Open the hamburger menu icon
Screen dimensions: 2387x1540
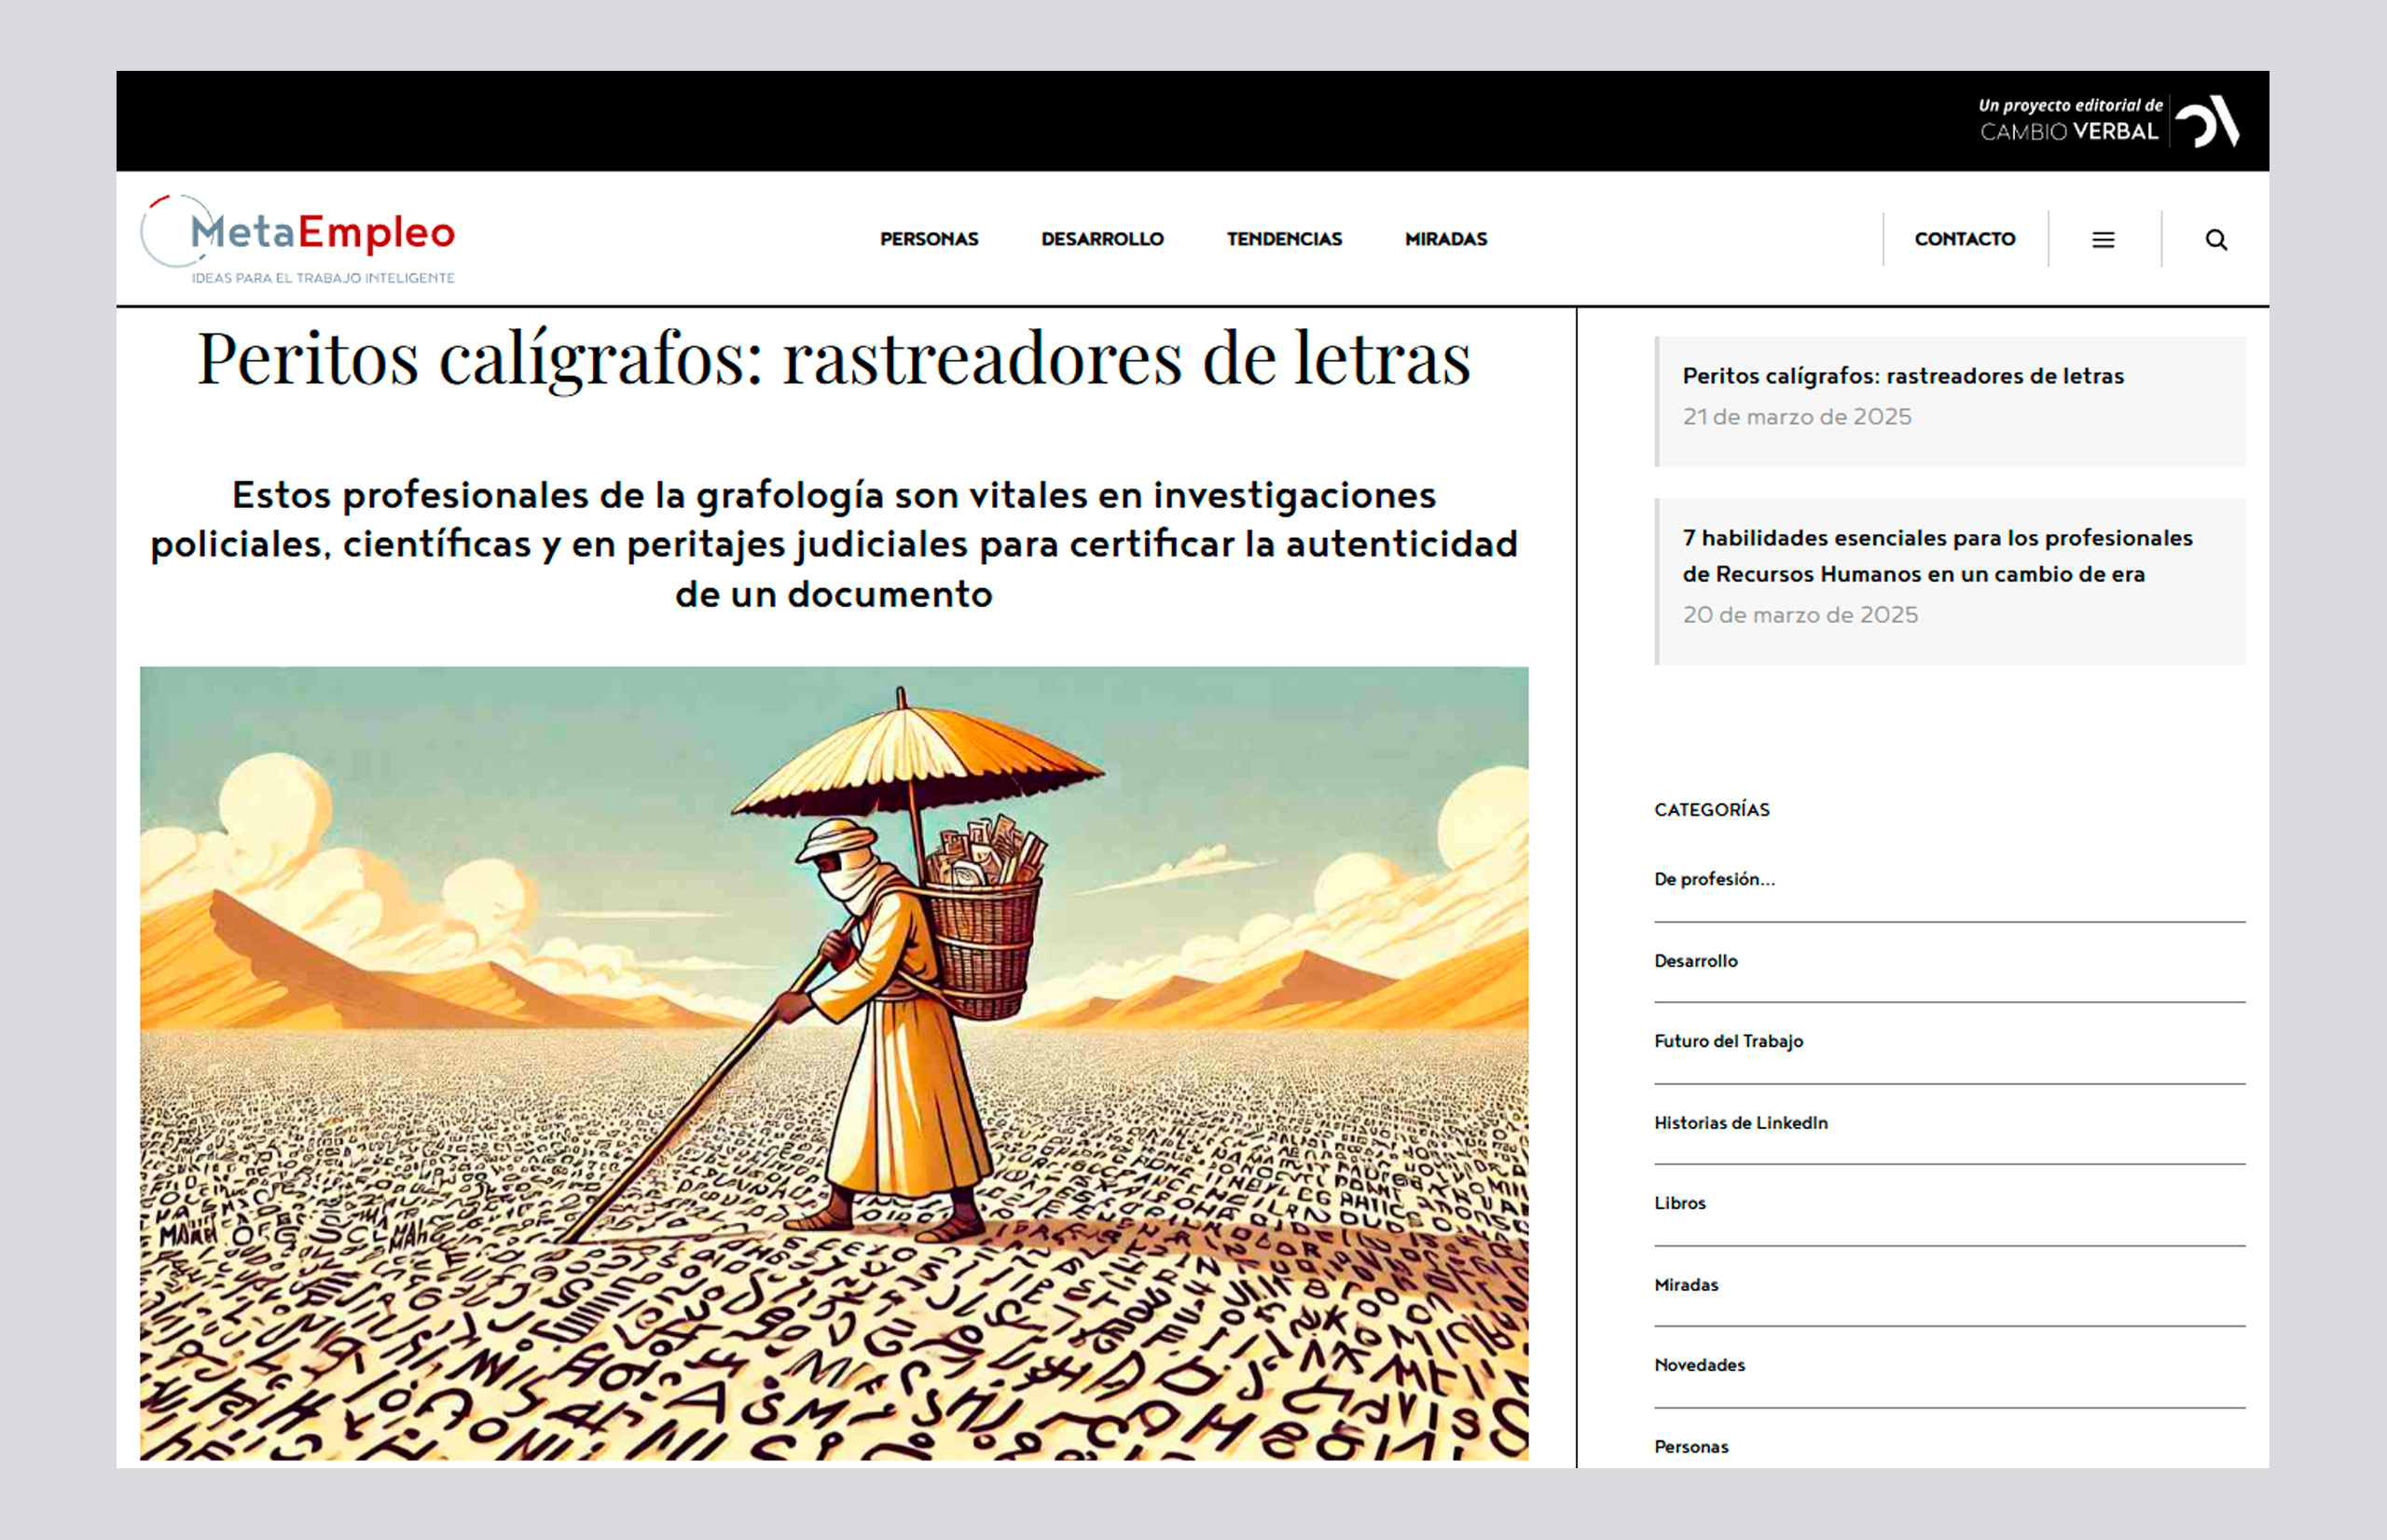(2103, 240)
